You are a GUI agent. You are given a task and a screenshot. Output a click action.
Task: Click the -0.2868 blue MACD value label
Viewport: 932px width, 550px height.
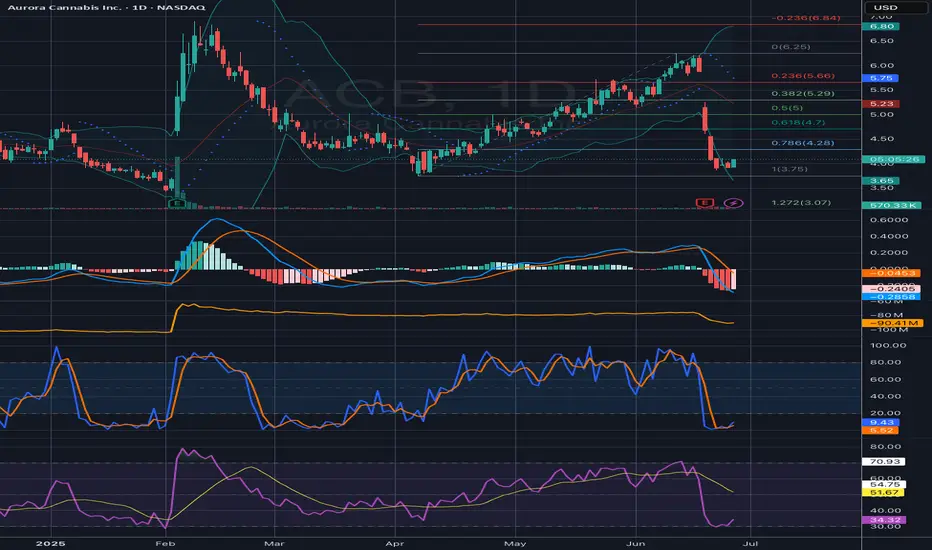coord(892,296)
